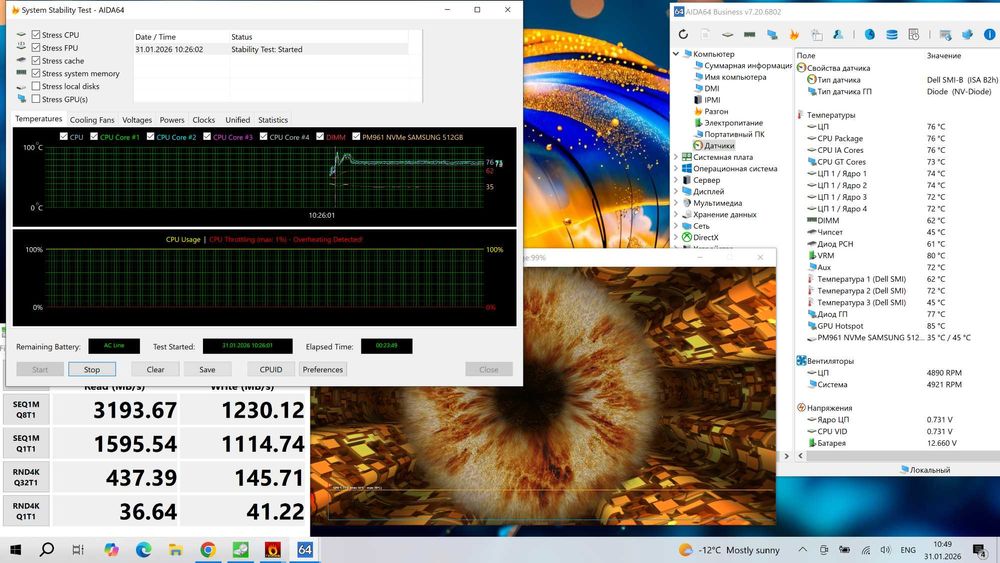Viewport: 1000px width, 563px height.
Task: Switch to Cooling Fans tab
Action: coord(92,120)
